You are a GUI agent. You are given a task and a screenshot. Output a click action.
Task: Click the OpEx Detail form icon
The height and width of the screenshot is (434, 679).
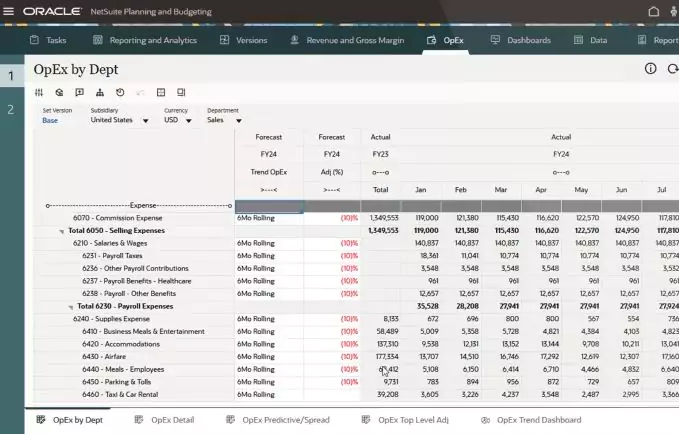(139, 419)
